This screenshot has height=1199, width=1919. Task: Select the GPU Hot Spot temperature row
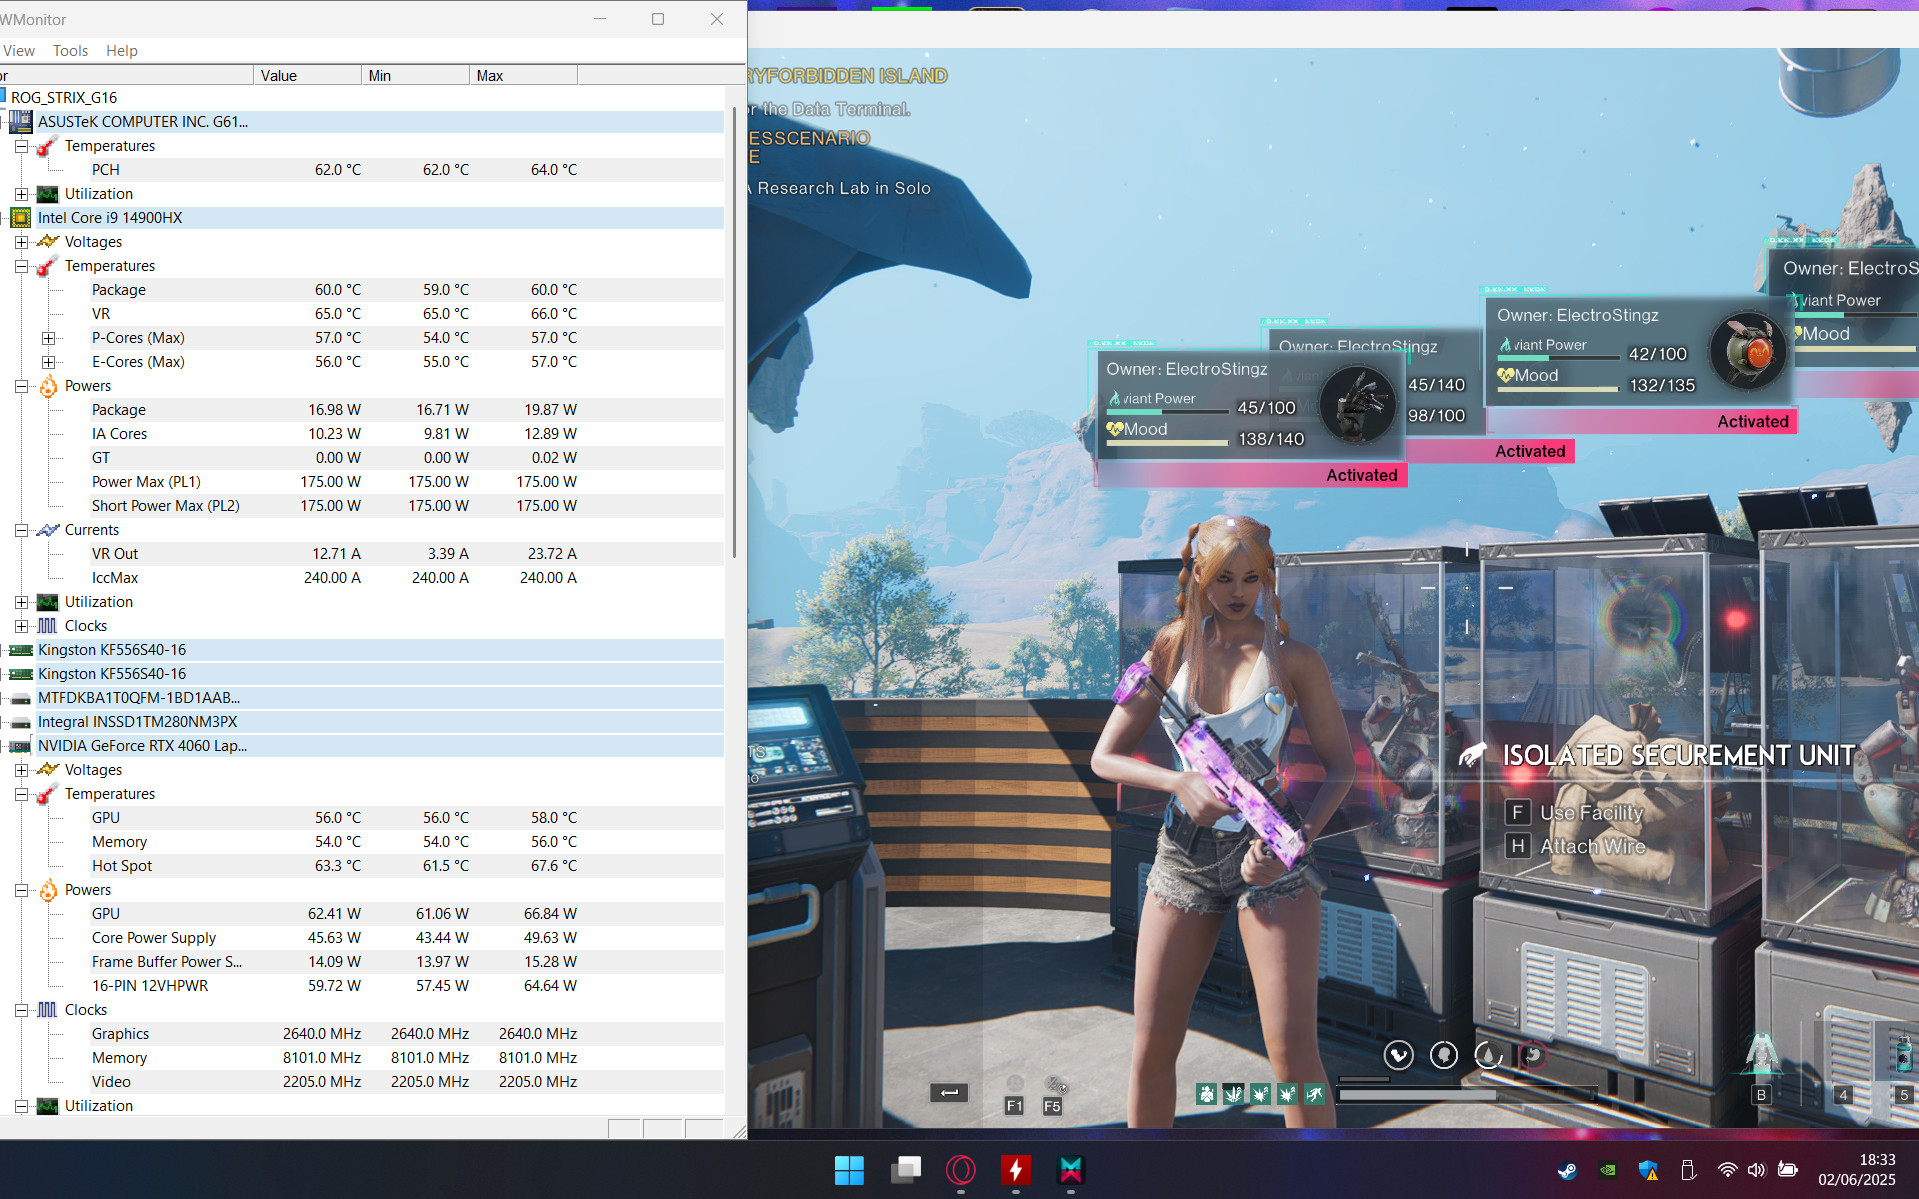coord(362,866)
